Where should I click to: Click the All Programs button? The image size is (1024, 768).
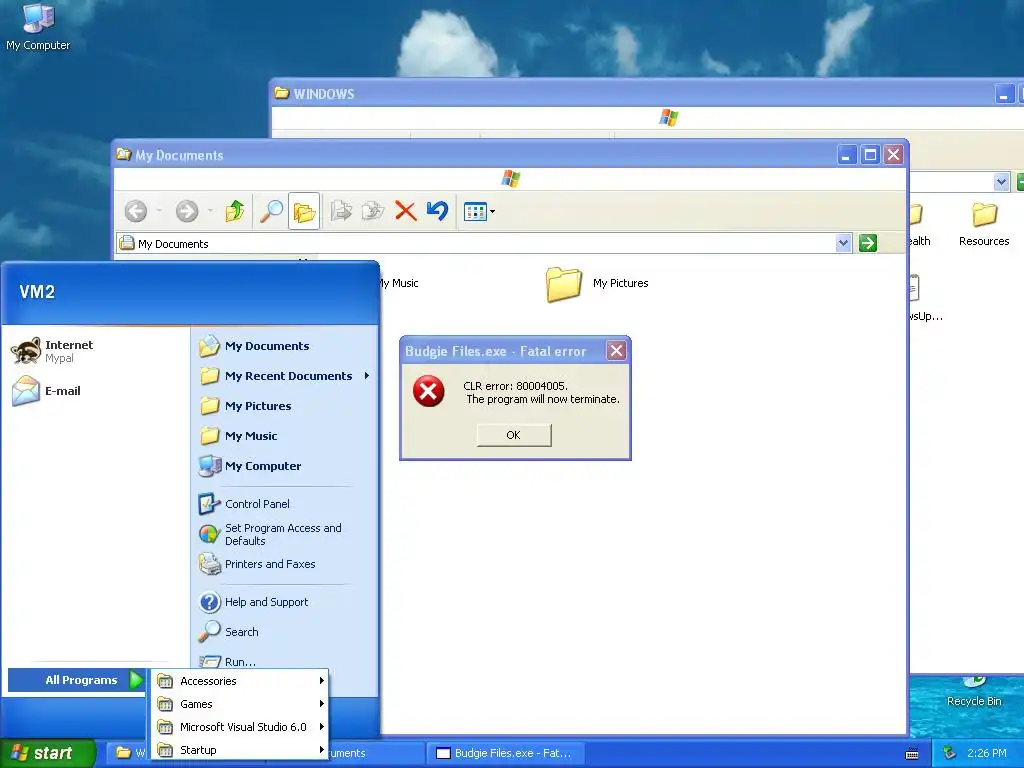click(x=76, y=680)
